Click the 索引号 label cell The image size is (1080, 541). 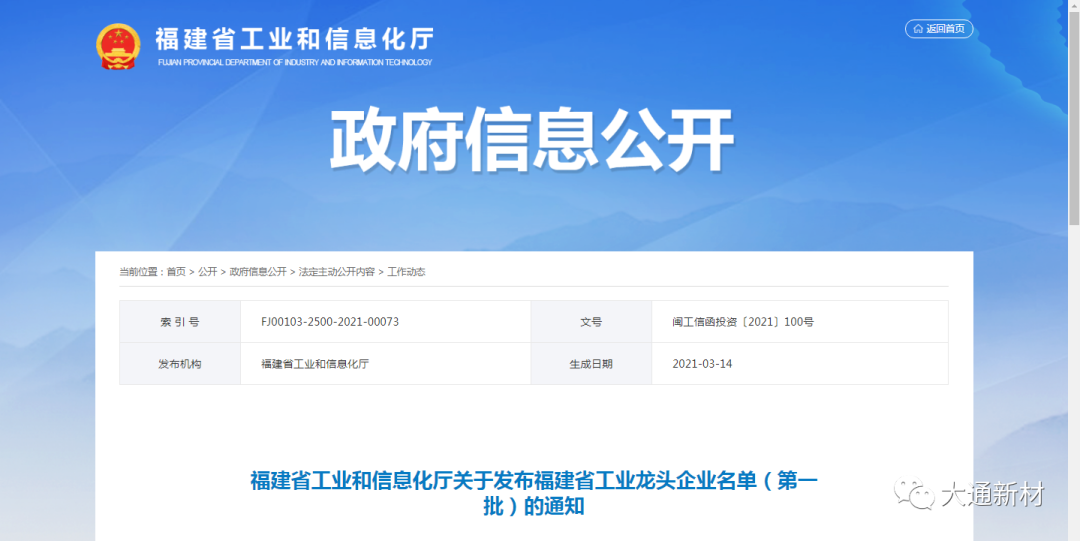(180, 322)
